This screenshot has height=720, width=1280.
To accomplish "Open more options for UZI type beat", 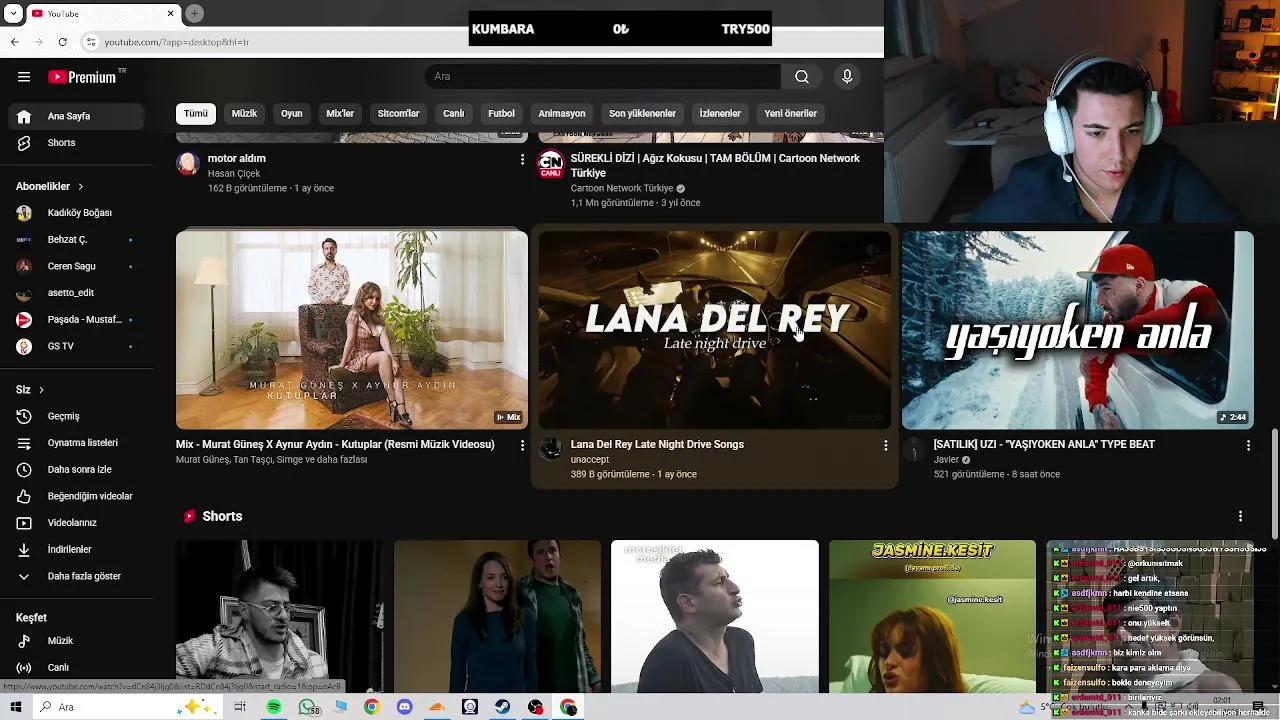I will [1248, 446].
